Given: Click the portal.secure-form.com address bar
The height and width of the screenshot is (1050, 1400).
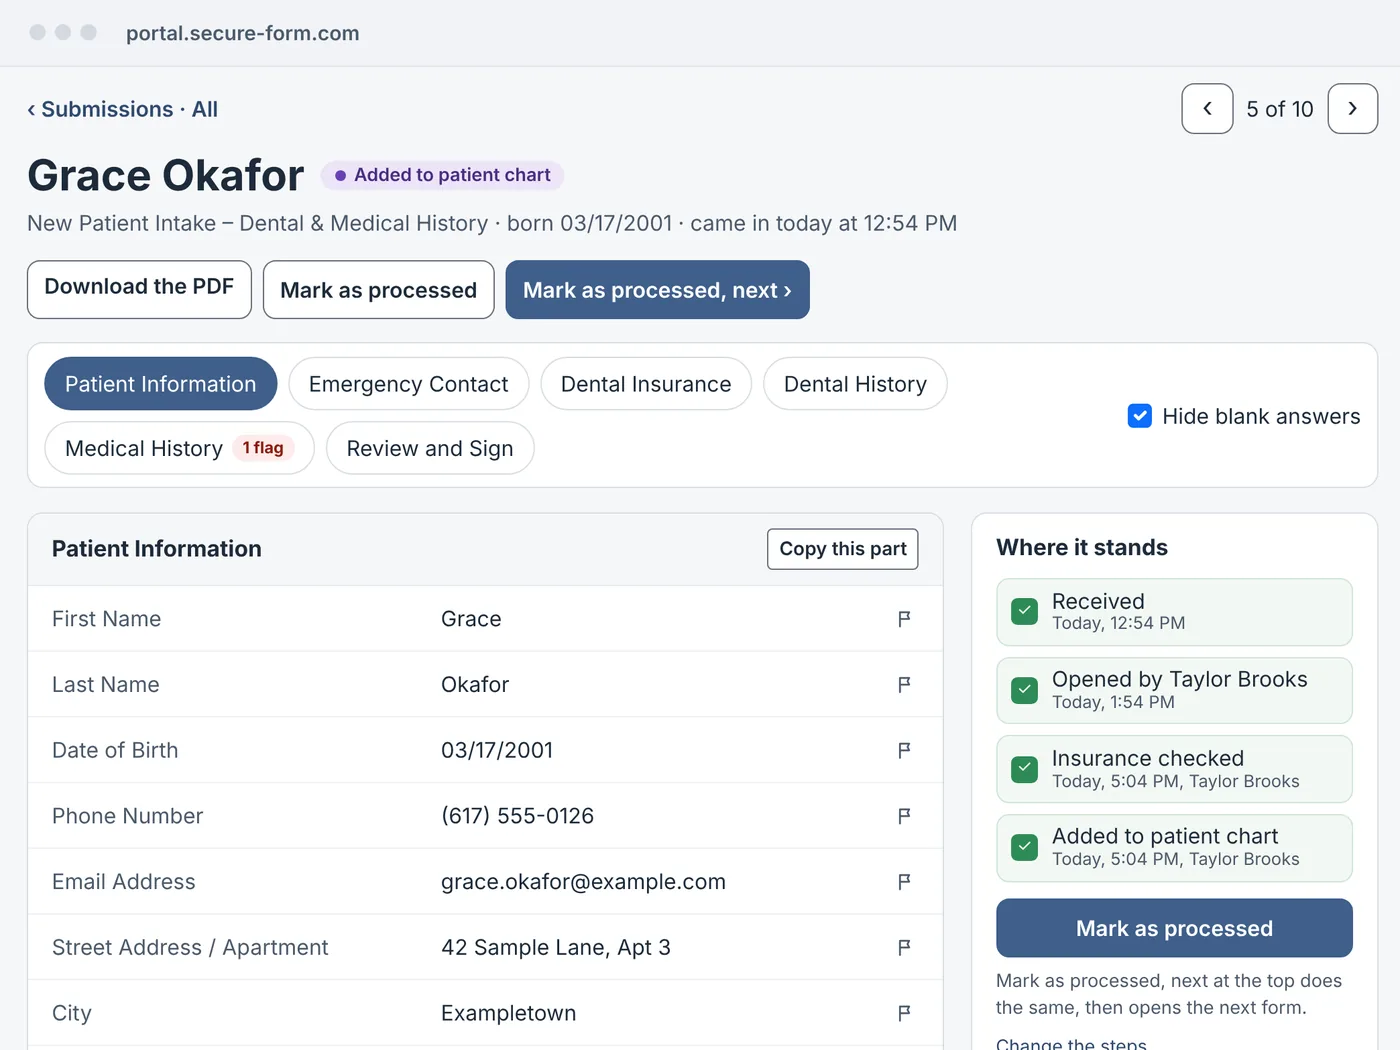Looking at the screenshot, I should [x=243, y=33].
